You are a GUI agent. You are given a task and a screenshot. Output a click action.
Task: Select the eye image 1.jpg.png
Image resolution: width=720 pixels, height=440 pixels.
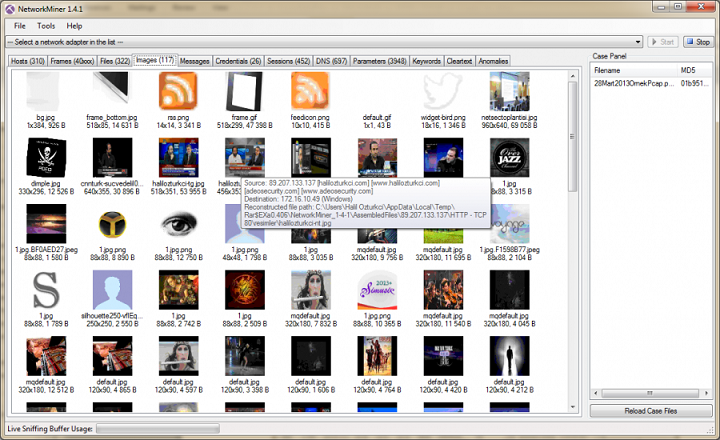(x=178, y=224)
